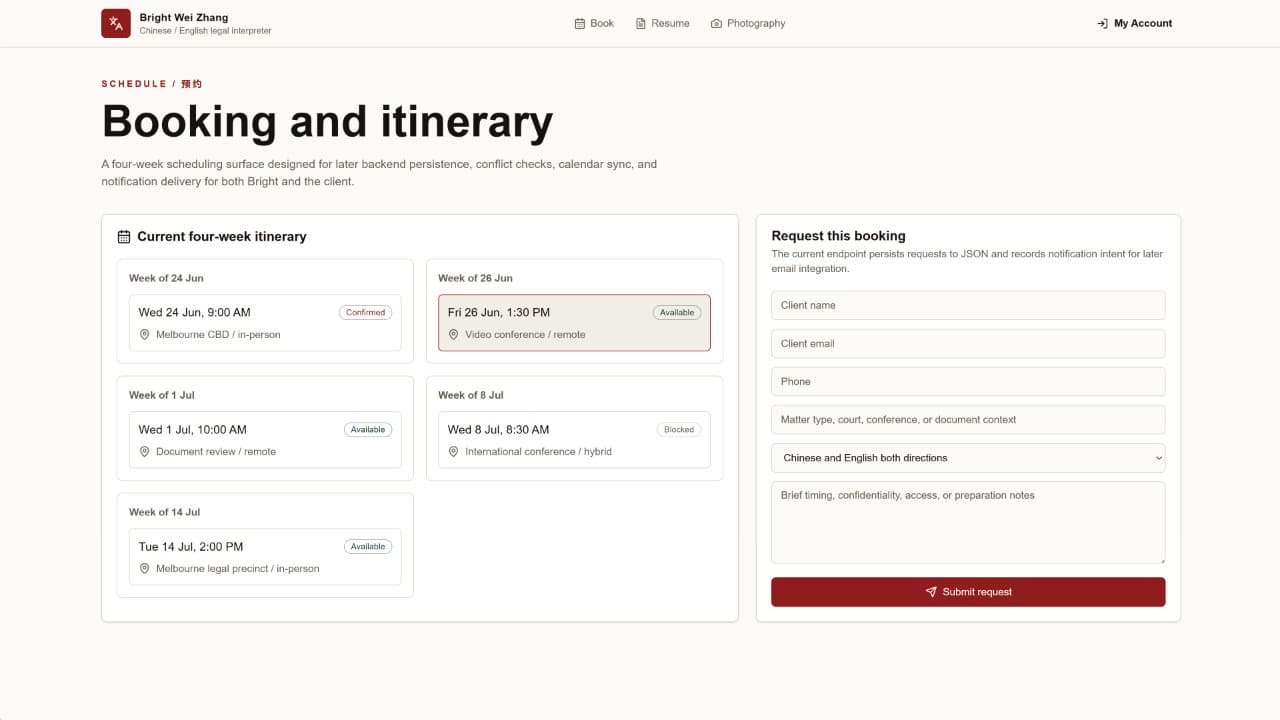Click the Week of 8 Jul heading
The width and height of the screenshot is (1280, 720).
tap(471, 395)
